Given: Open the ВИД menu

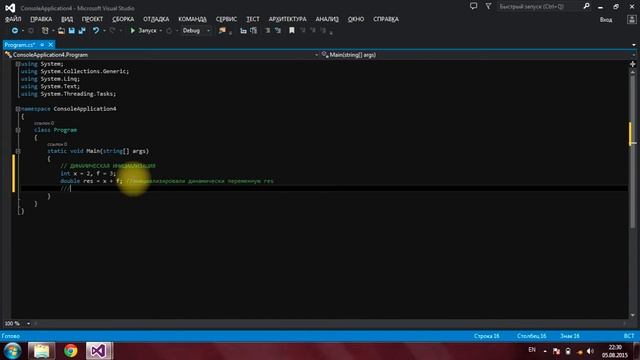Looking at the screenshot, I should (x=67, y=19).
